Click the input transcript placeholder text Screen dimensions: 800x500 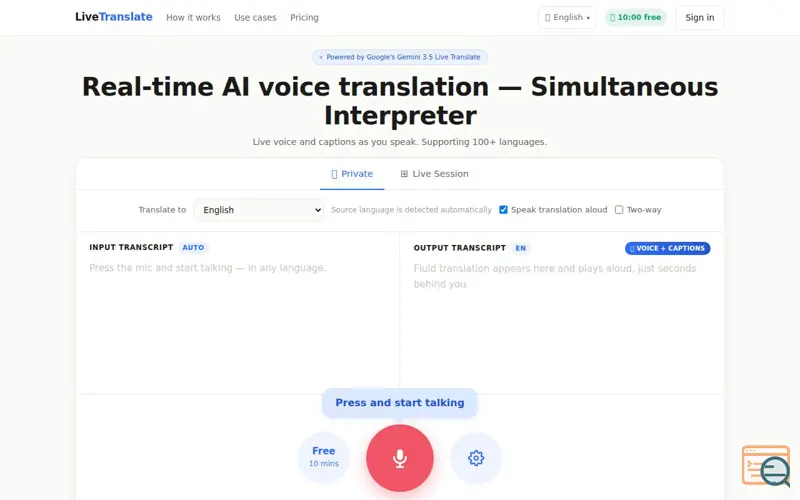[208, 268]
